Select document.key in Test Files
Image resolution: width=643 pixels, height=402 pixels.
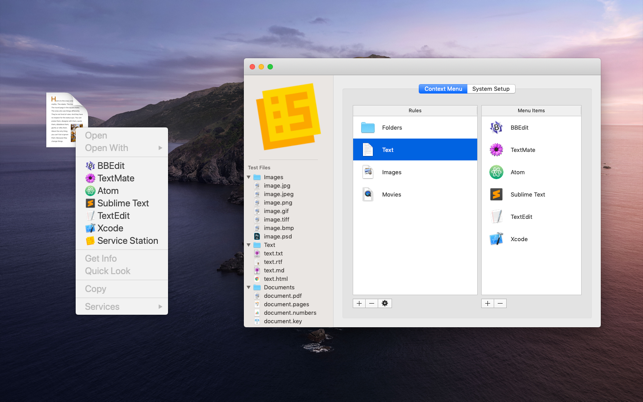click(x=283, y=321)
